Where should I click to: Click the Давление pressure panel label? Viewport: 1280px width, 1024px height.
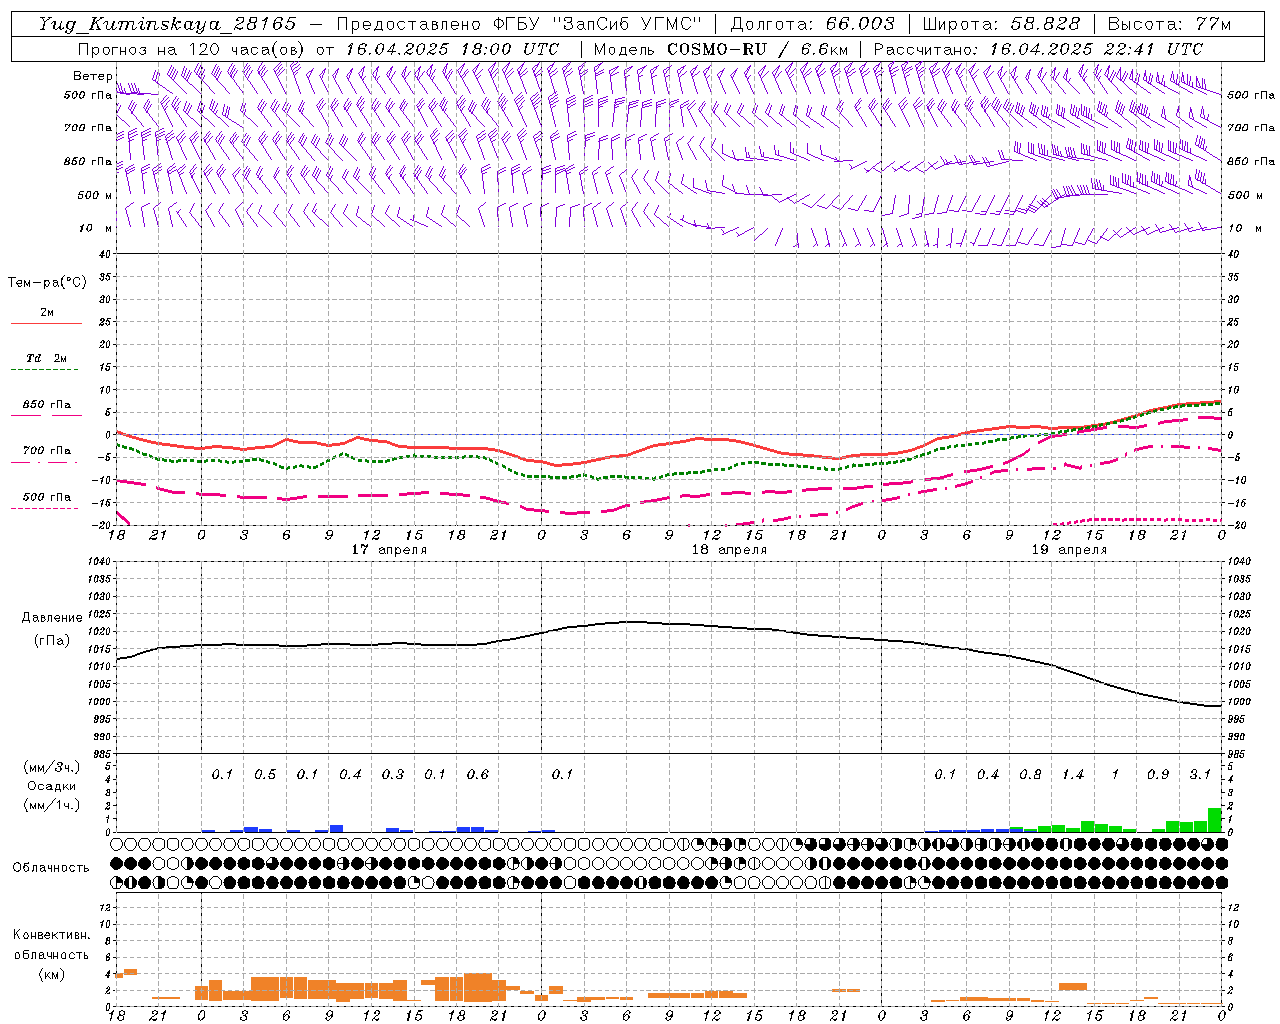[52, 618]
